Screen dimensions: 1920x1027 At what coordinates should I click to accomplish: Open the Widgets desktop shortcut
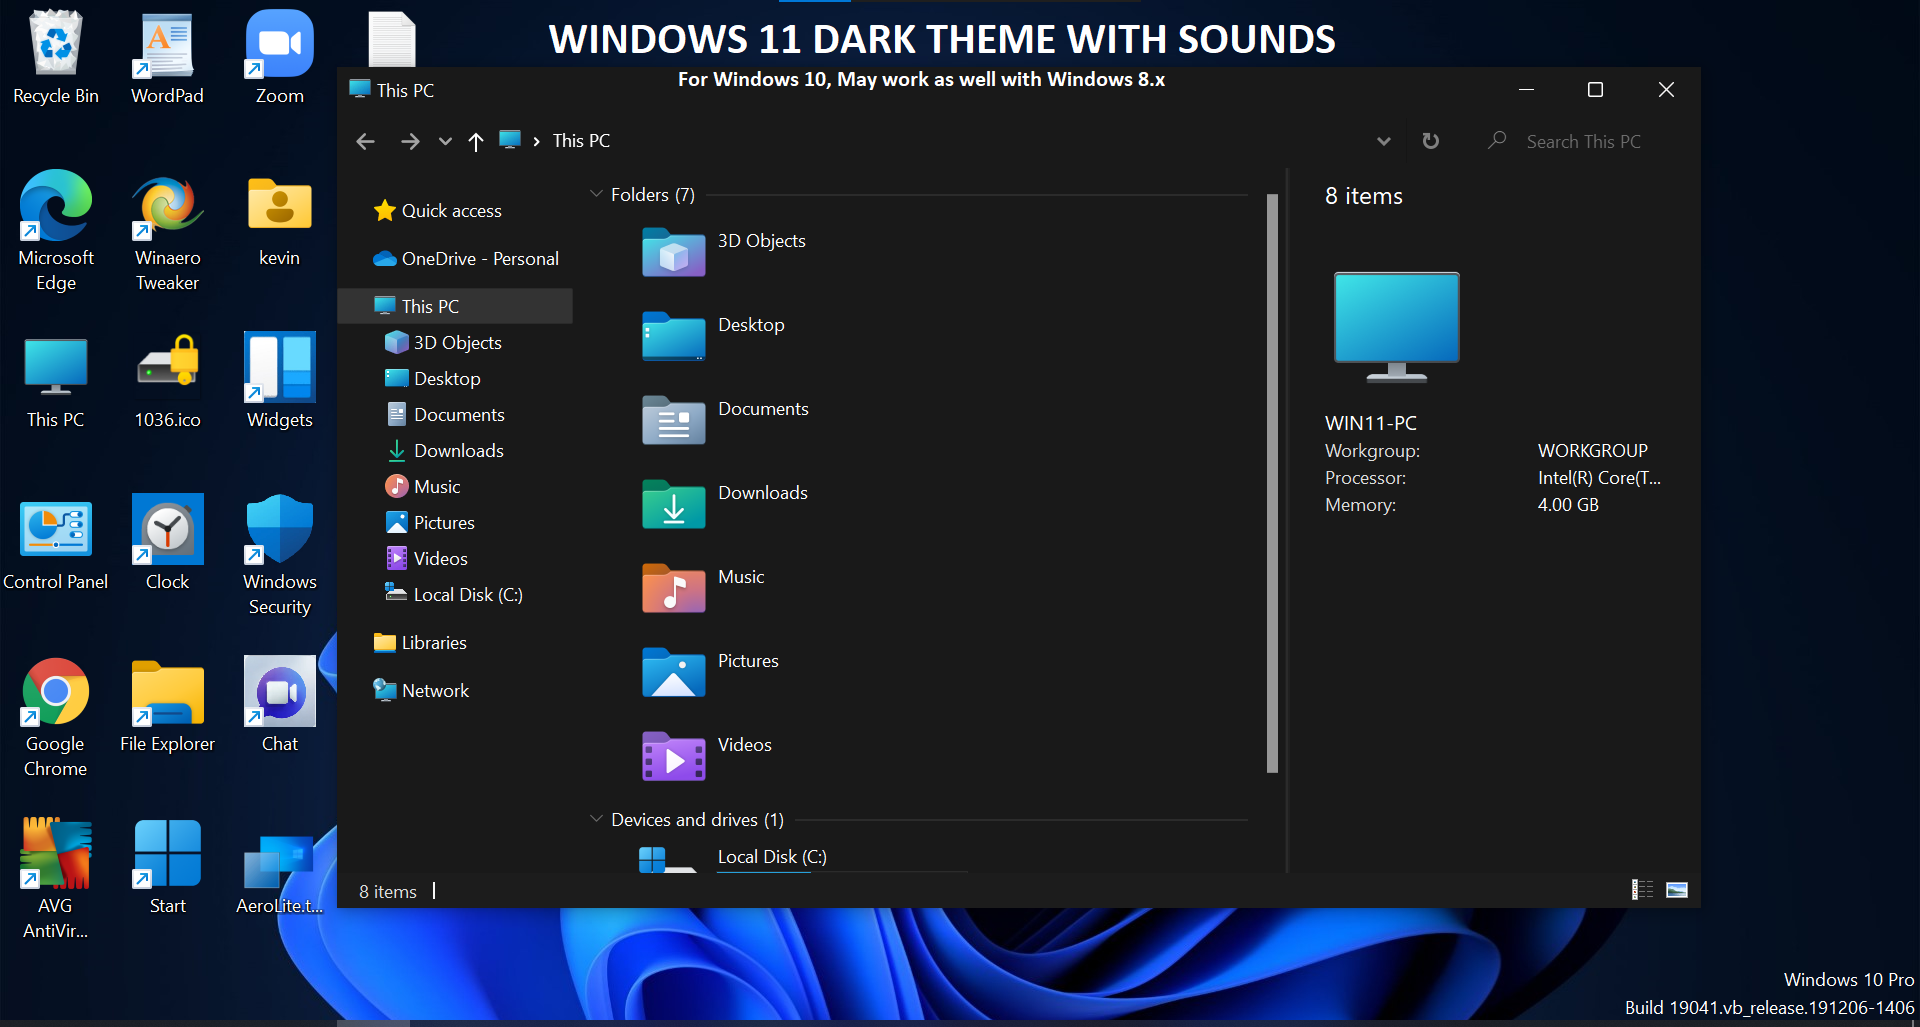[279, 382]
